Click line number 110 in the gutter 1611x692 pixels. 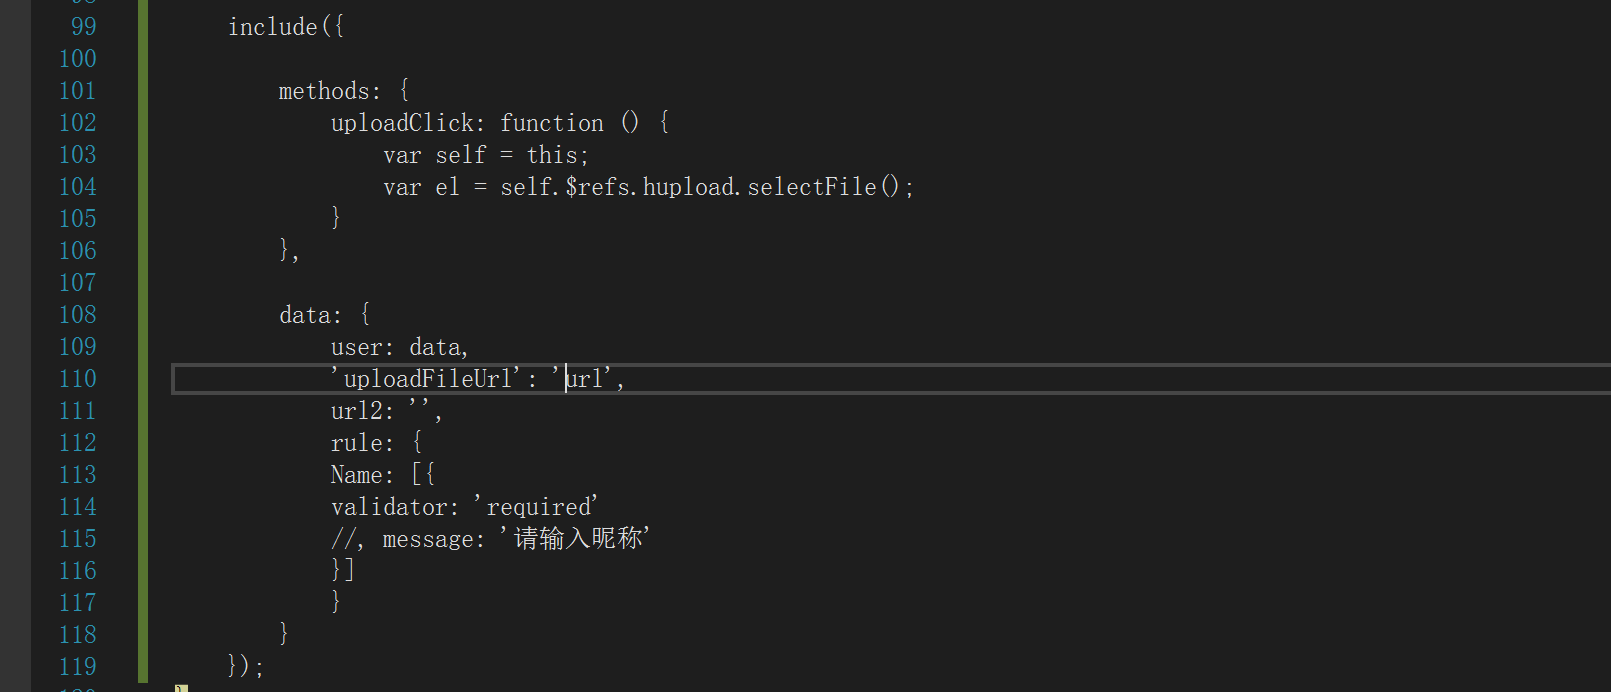pos(78,379)
